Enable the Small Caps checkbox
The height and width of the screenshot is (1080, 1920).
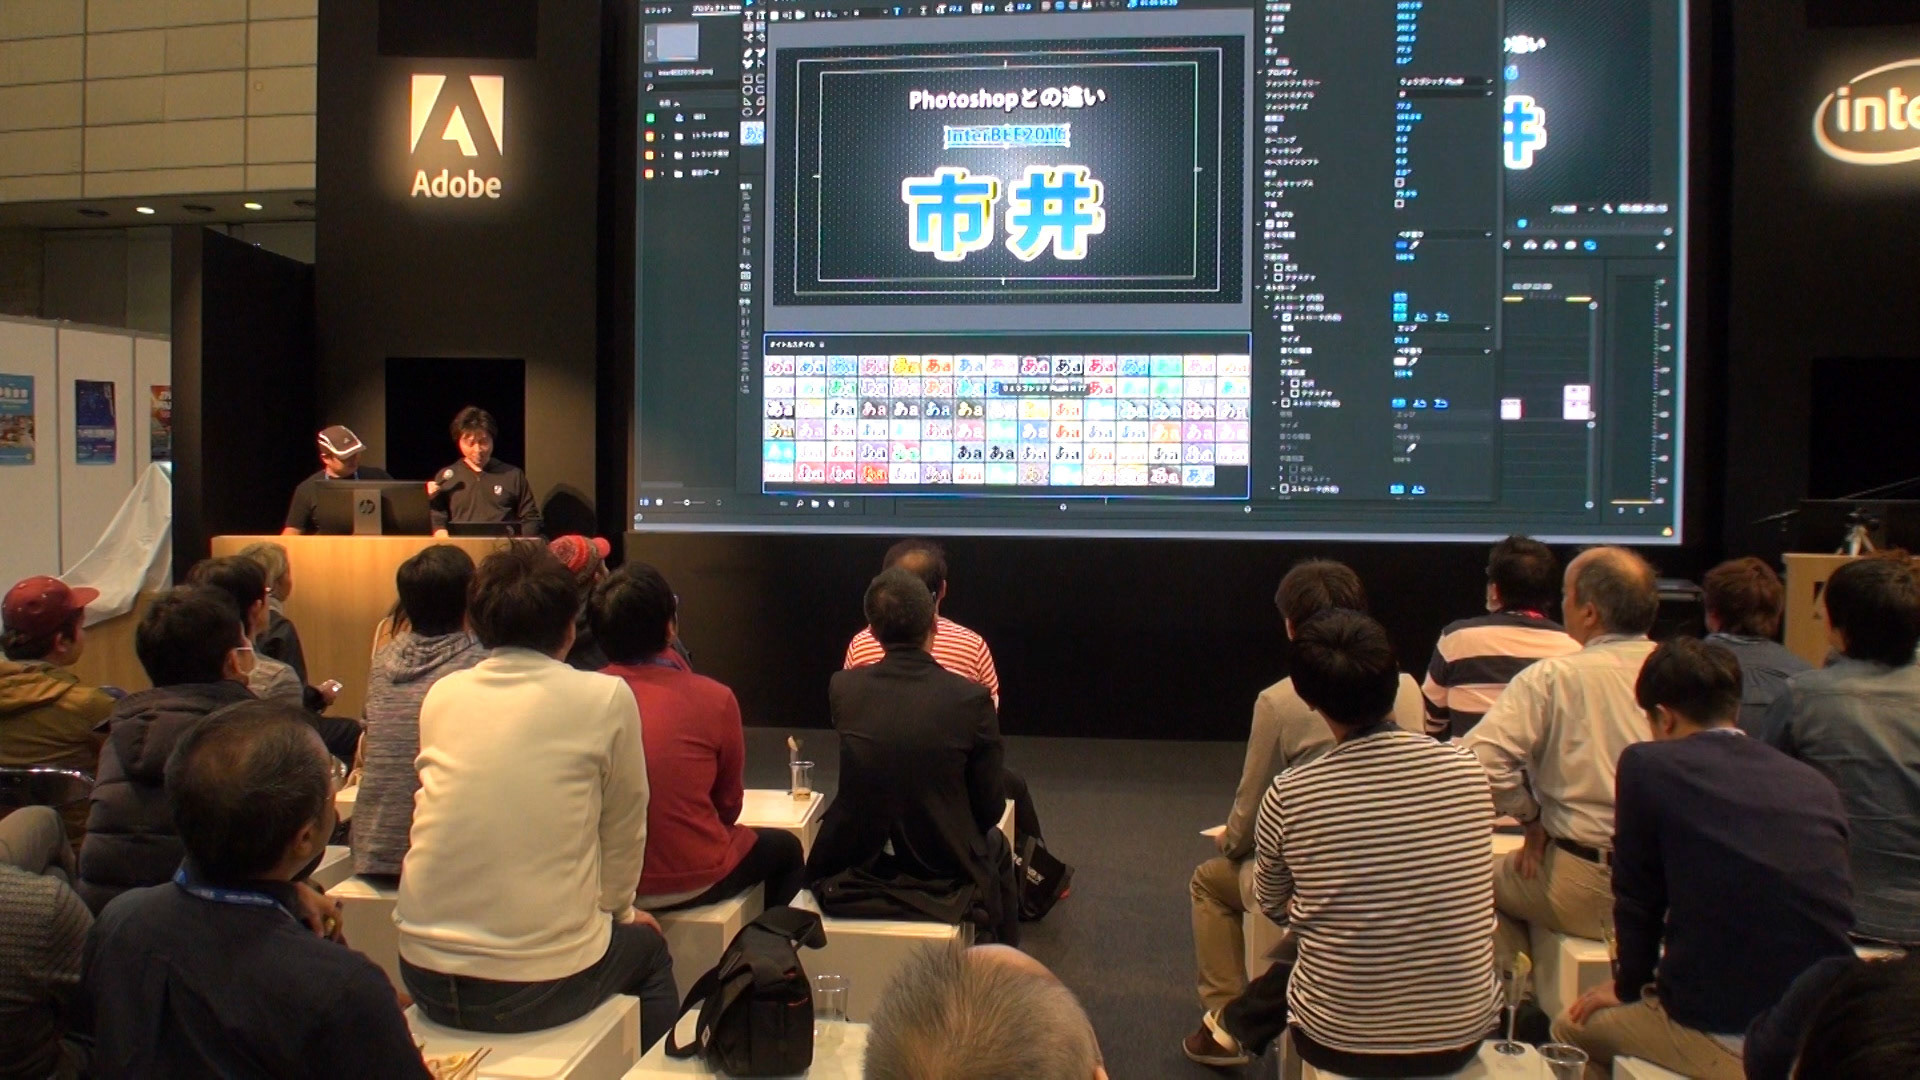click(x=1399, y=182)
